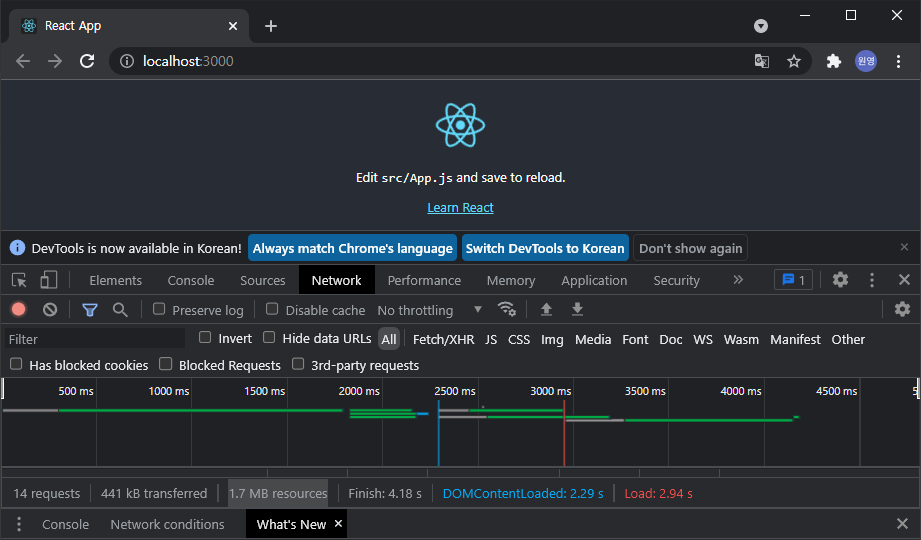This screenshot has width=921, height=540.
Task: Check Blocked Requests
Action: coord(166,364)
